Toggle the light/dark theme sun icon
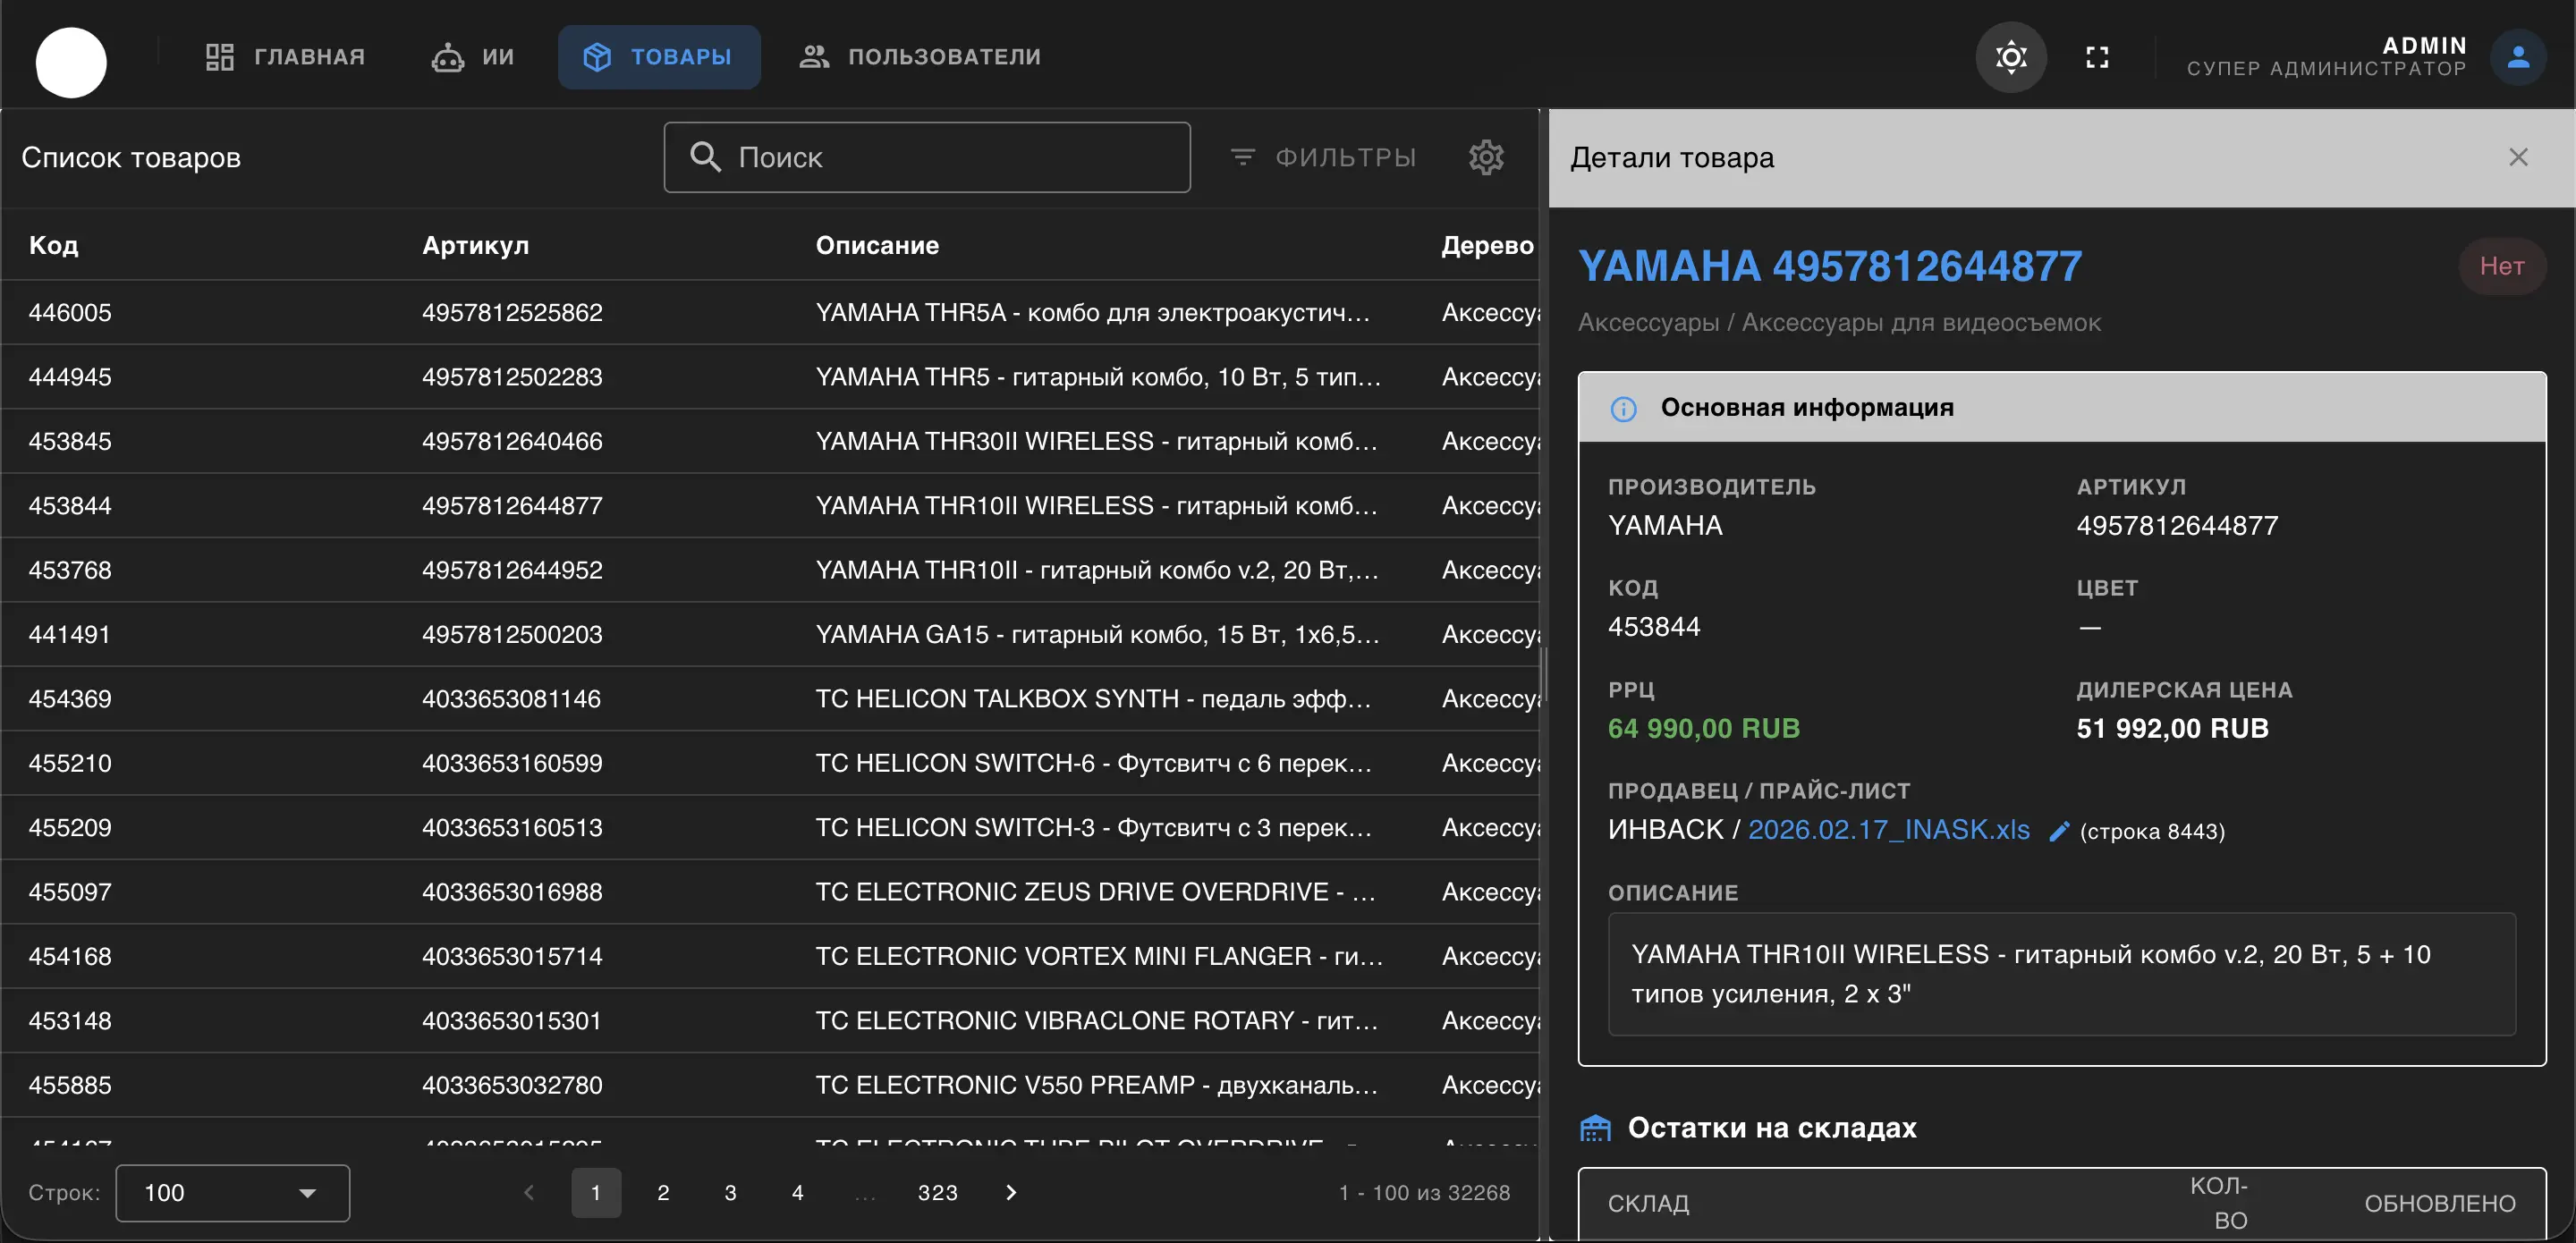 coord(2010,57)
